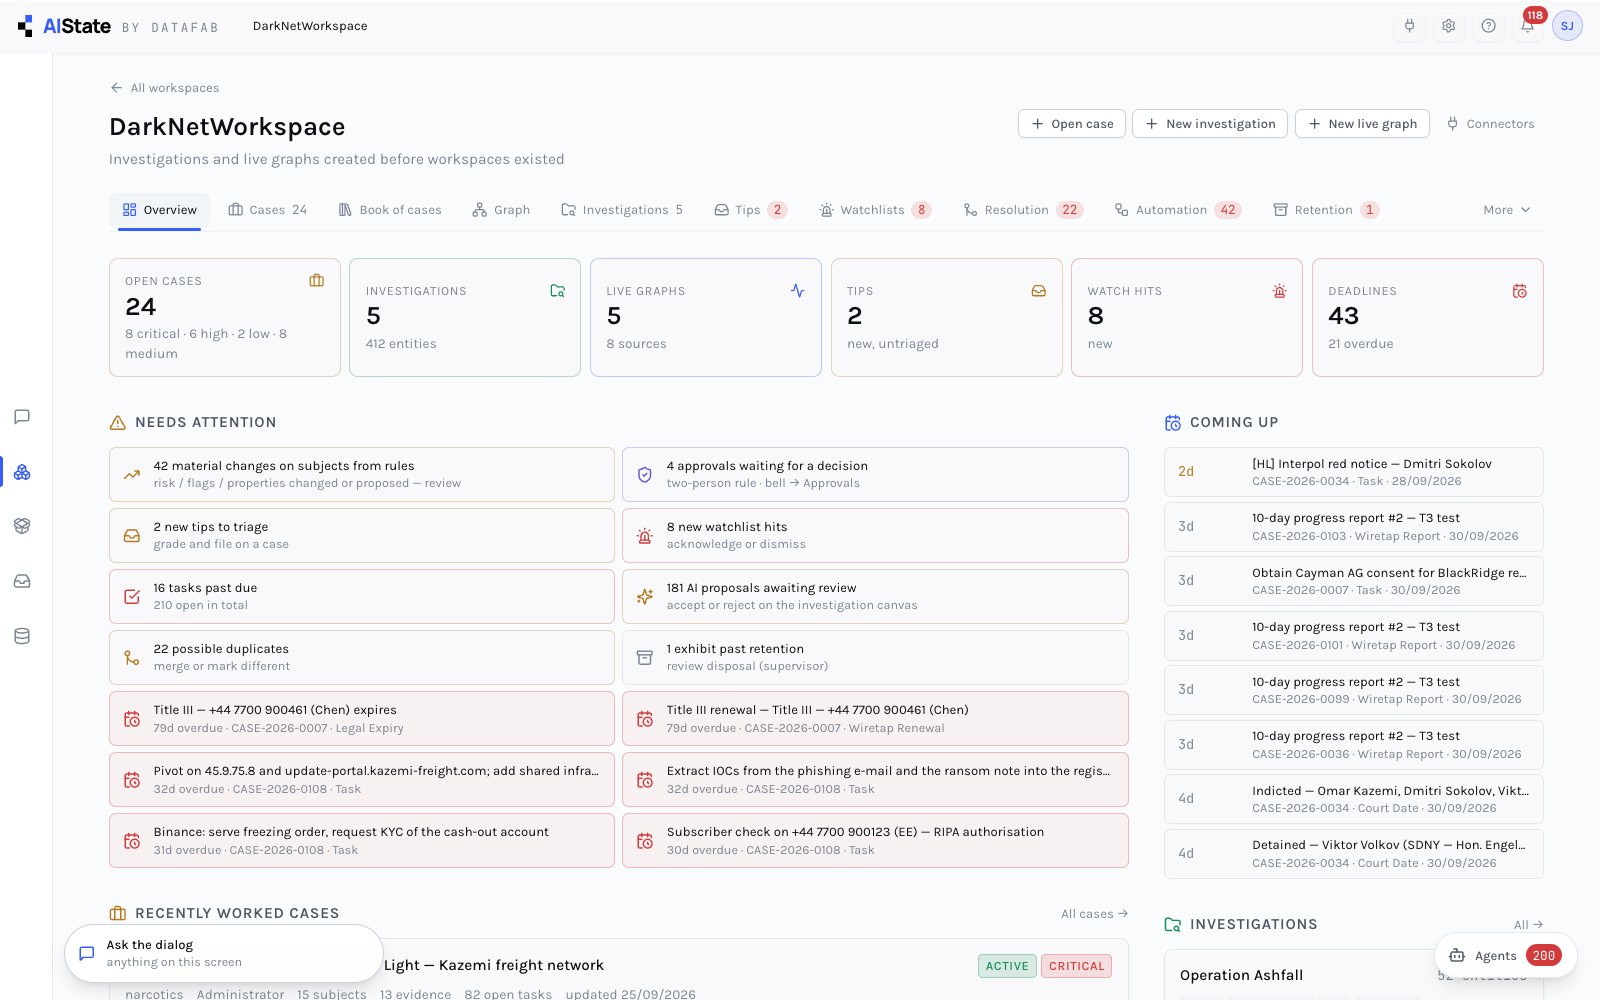Screen dimensions: 1600x1000
Task: Open 42 material changes attention item
Action: point(362,474)
